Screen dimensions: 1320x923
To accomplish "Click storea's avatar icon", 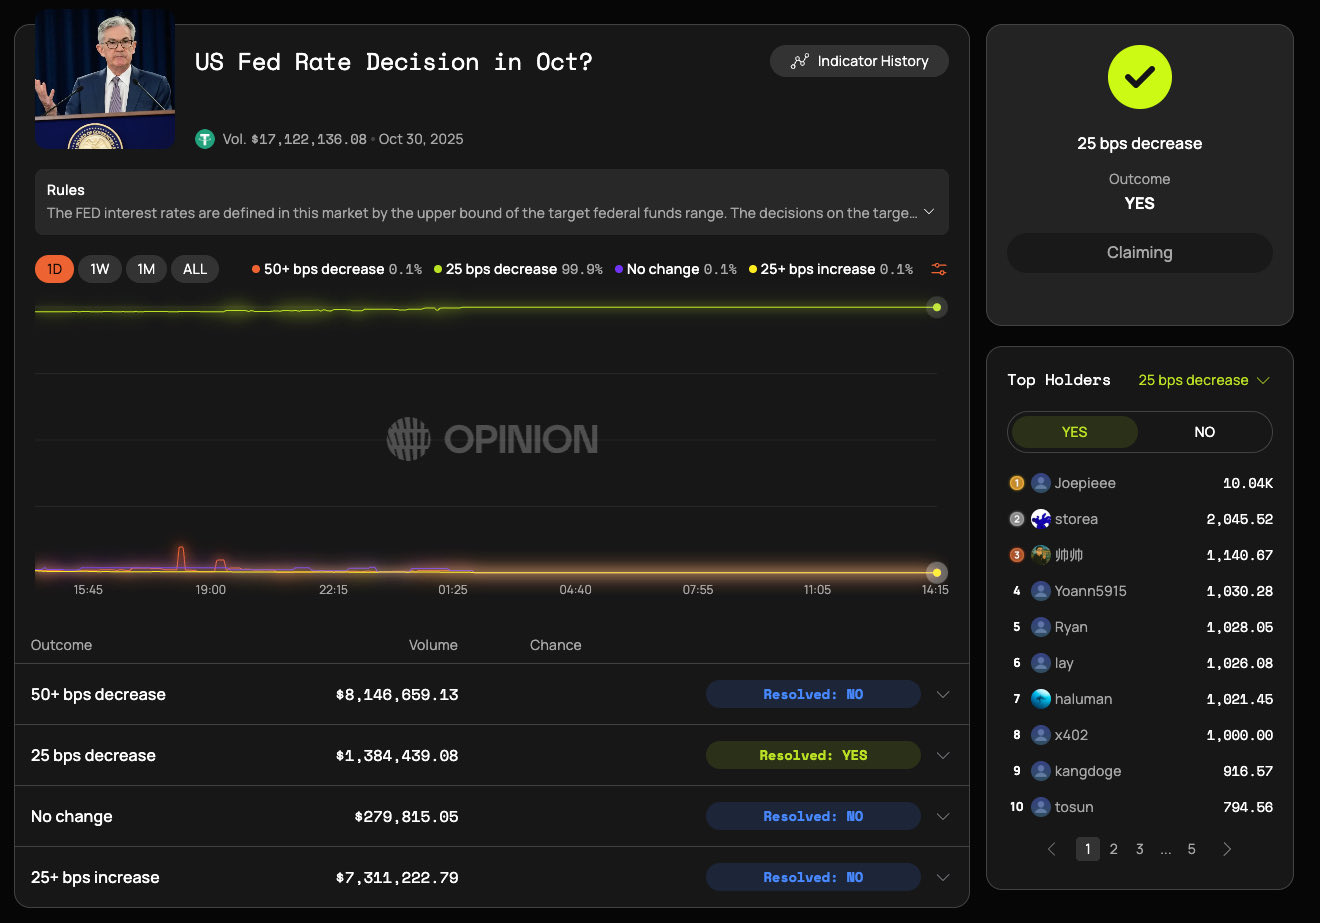I will coord(1042,518).
